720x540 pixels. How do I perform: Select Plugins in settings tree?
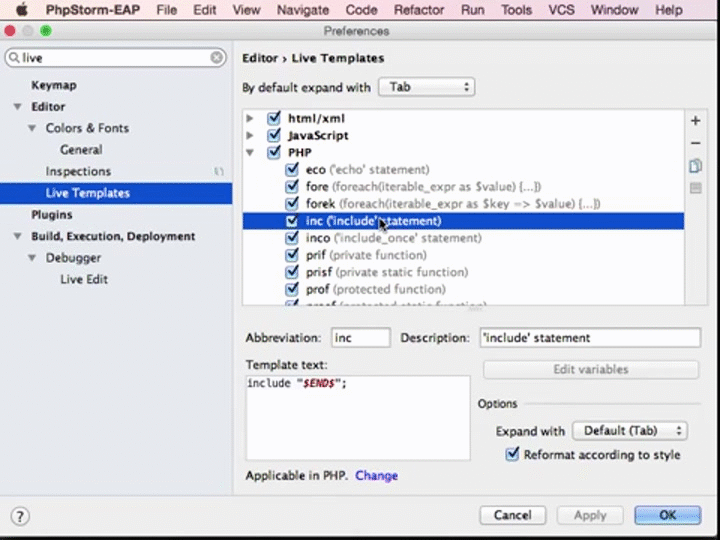51,214
